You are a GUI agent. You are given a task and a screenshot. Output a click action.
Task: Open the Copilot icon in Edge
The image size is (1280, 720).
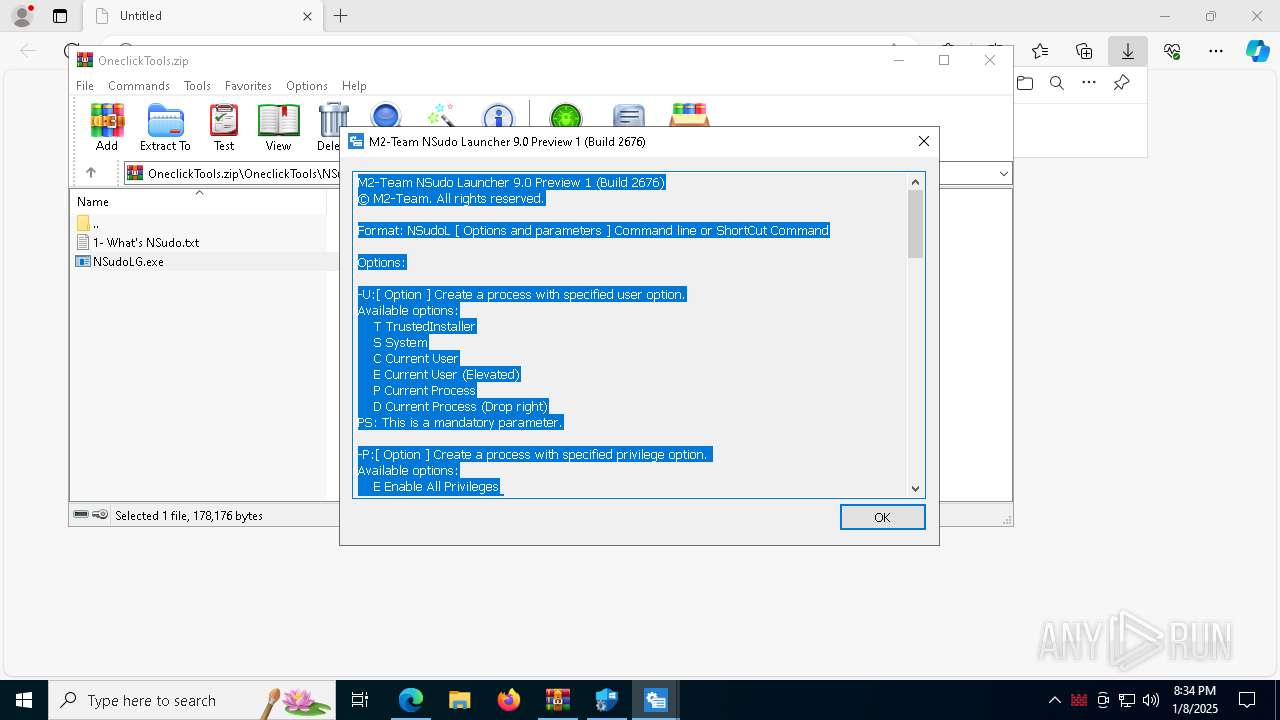pyautogui.click(x=1257, y=51)
